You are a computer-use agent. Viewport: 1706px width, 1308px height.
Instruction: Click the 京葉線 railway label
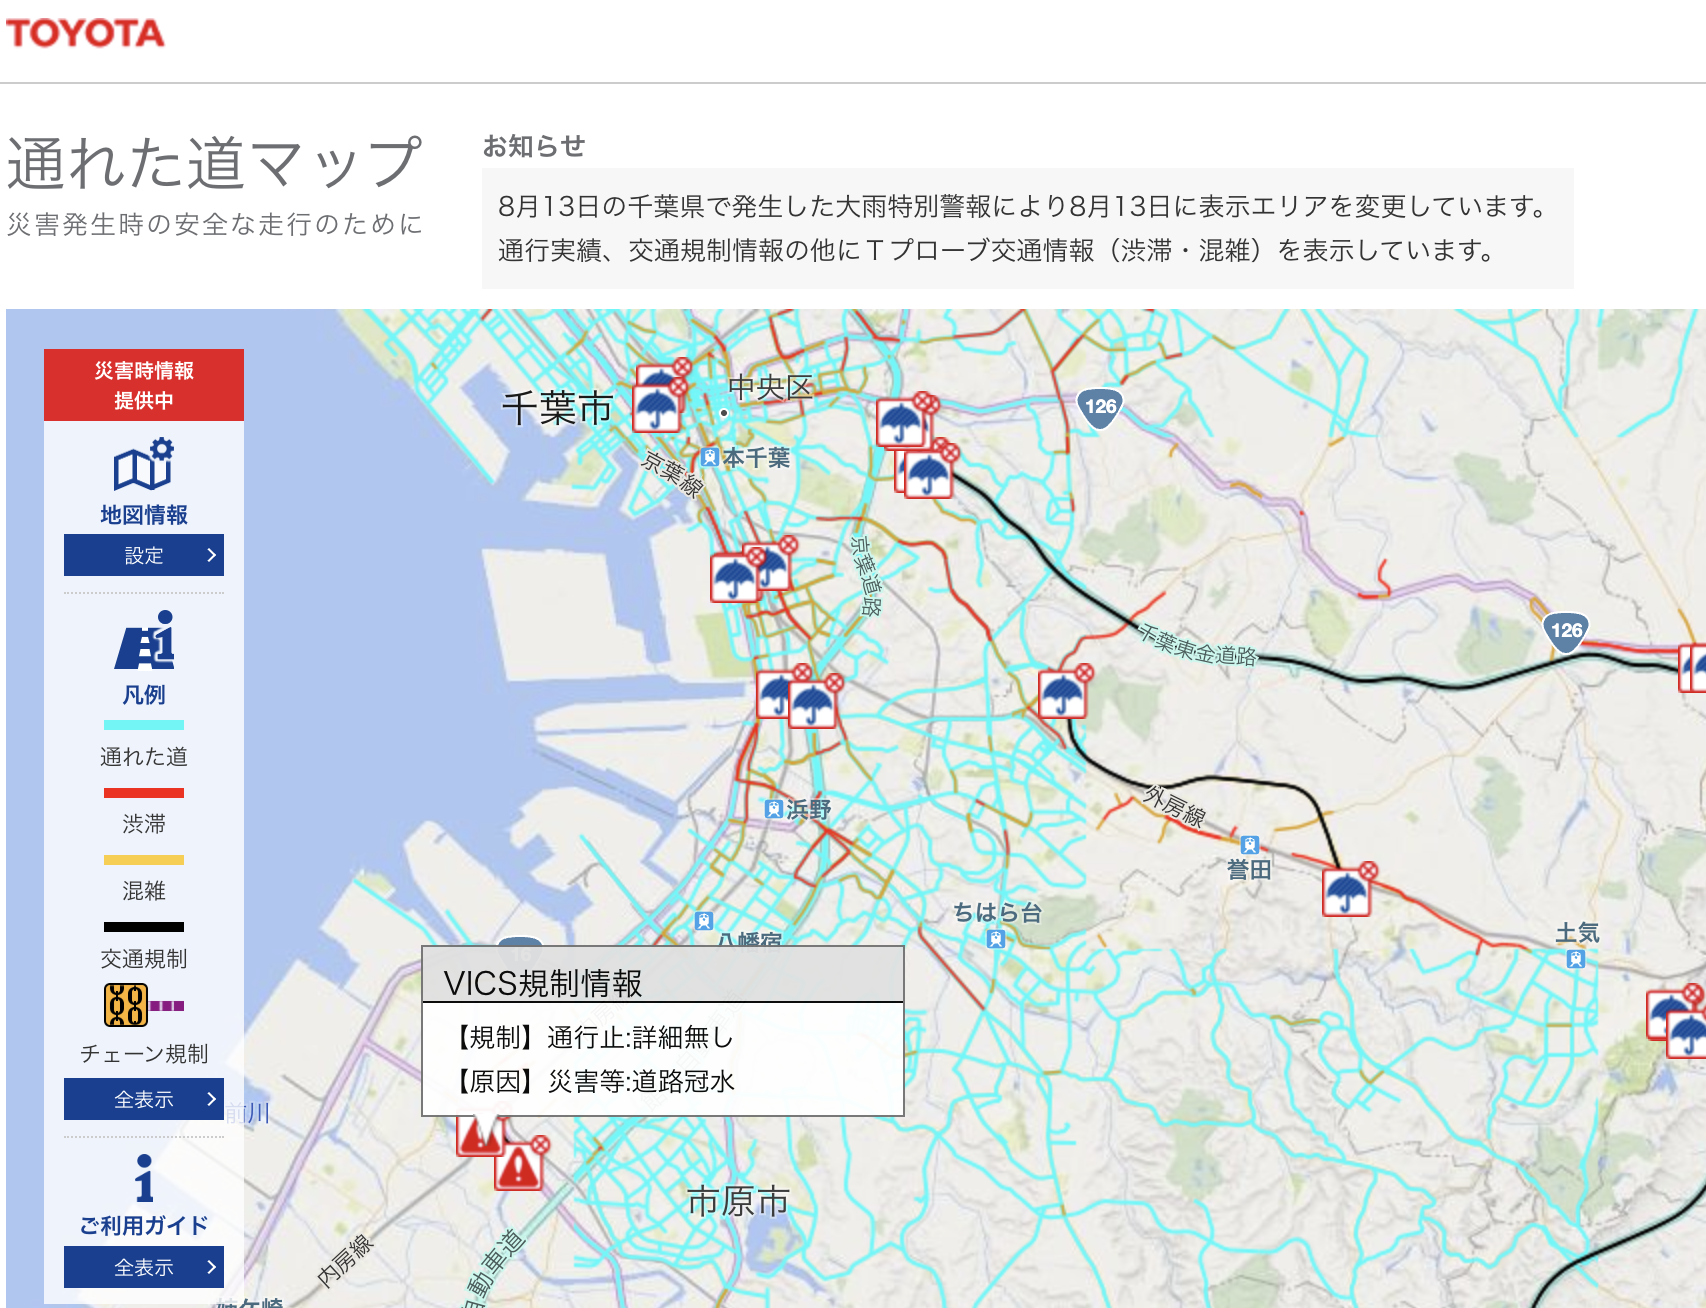coord(673,474)
